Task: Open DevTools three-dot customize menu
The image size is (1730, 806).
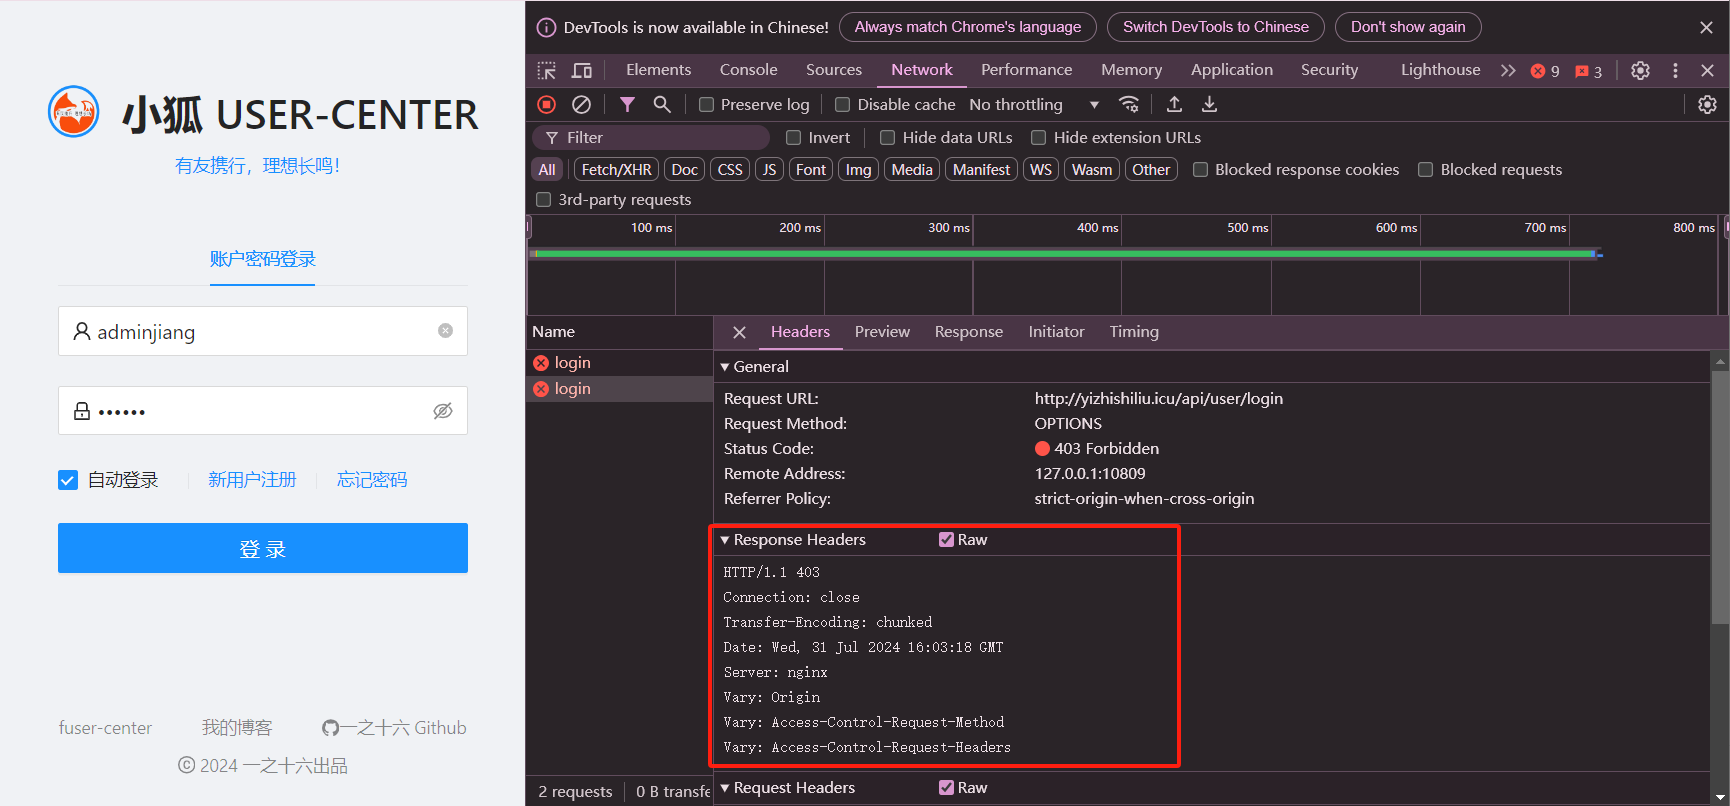Action: (1675, 70)
